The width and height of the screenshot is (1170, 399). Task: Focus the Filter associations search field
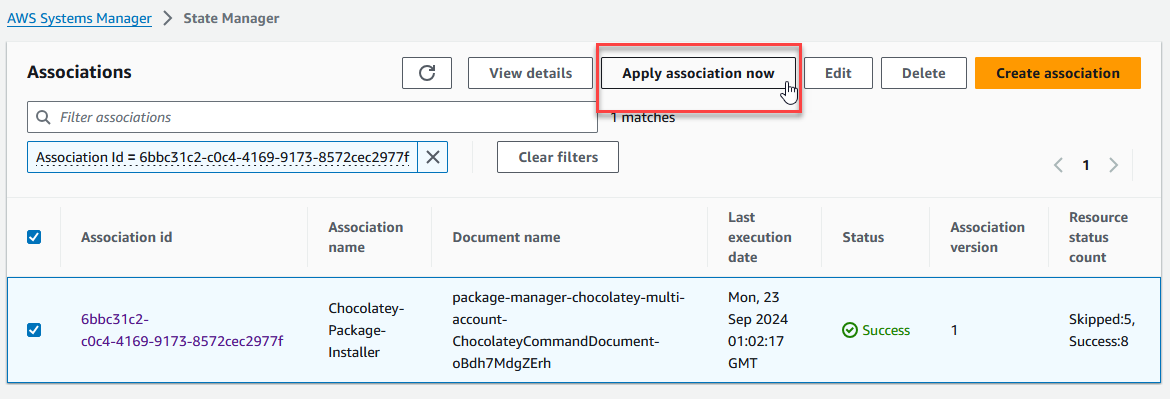312,117
